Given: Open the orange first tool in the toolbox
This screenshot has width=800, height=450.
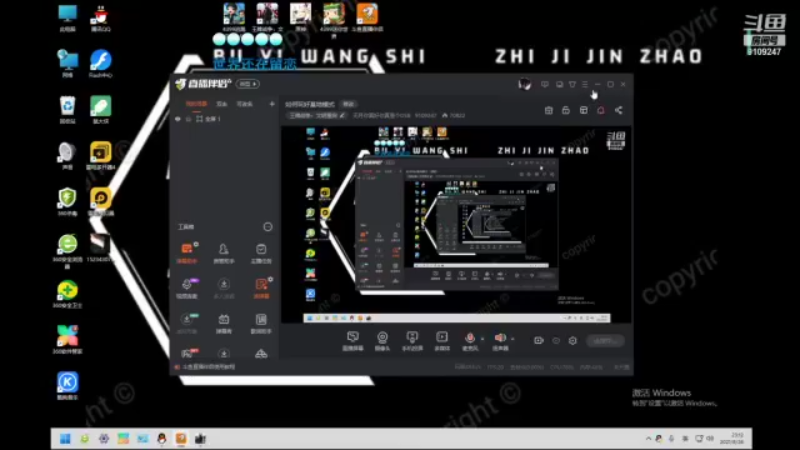Looking at the screenshot, I should pos(187,253).
